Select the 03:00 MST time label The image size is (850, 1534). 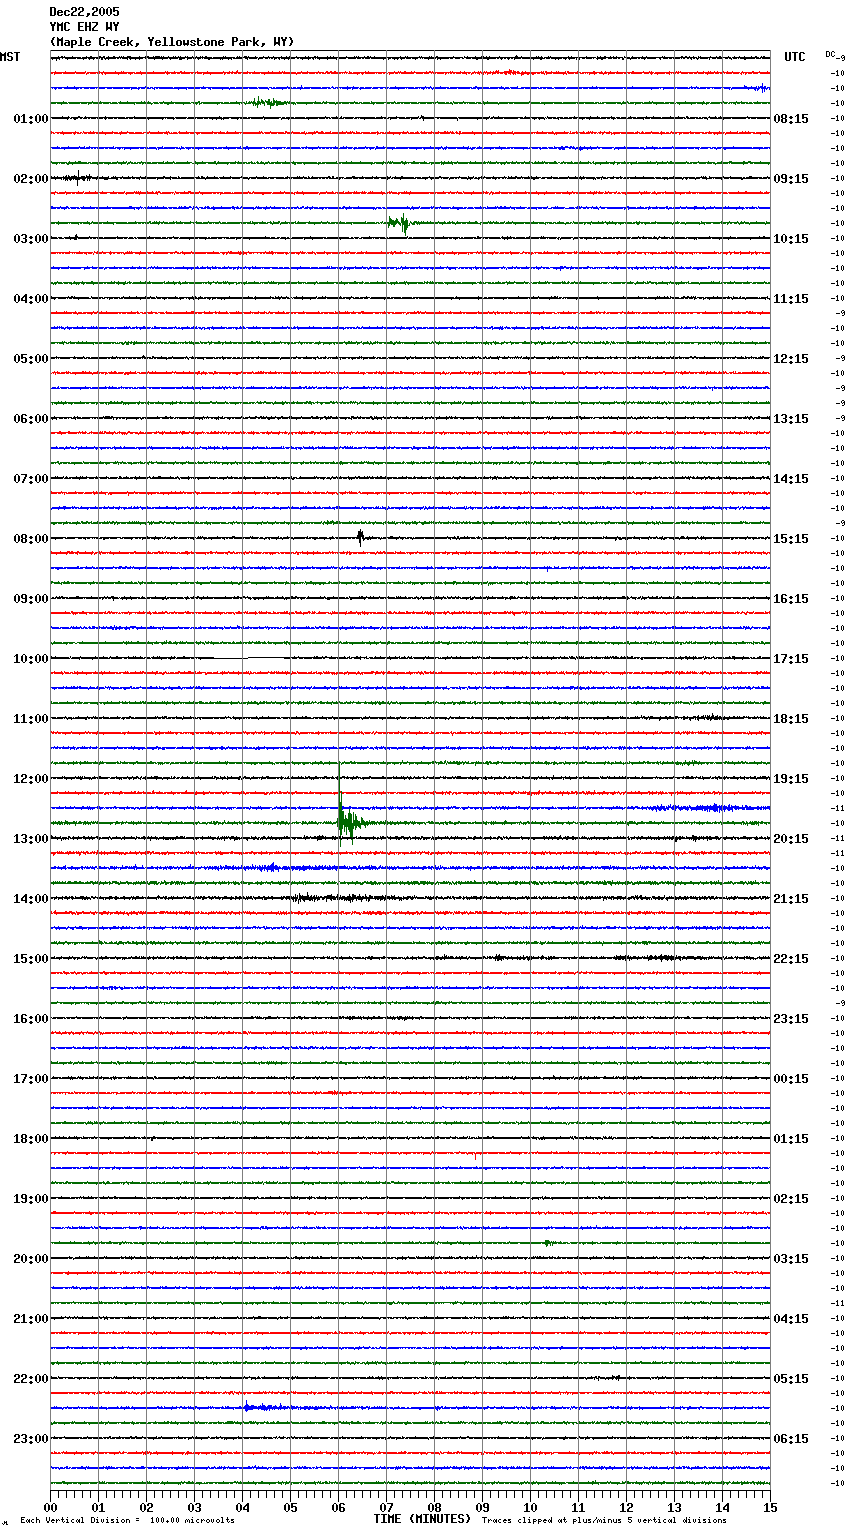click(x=31, y=239)
